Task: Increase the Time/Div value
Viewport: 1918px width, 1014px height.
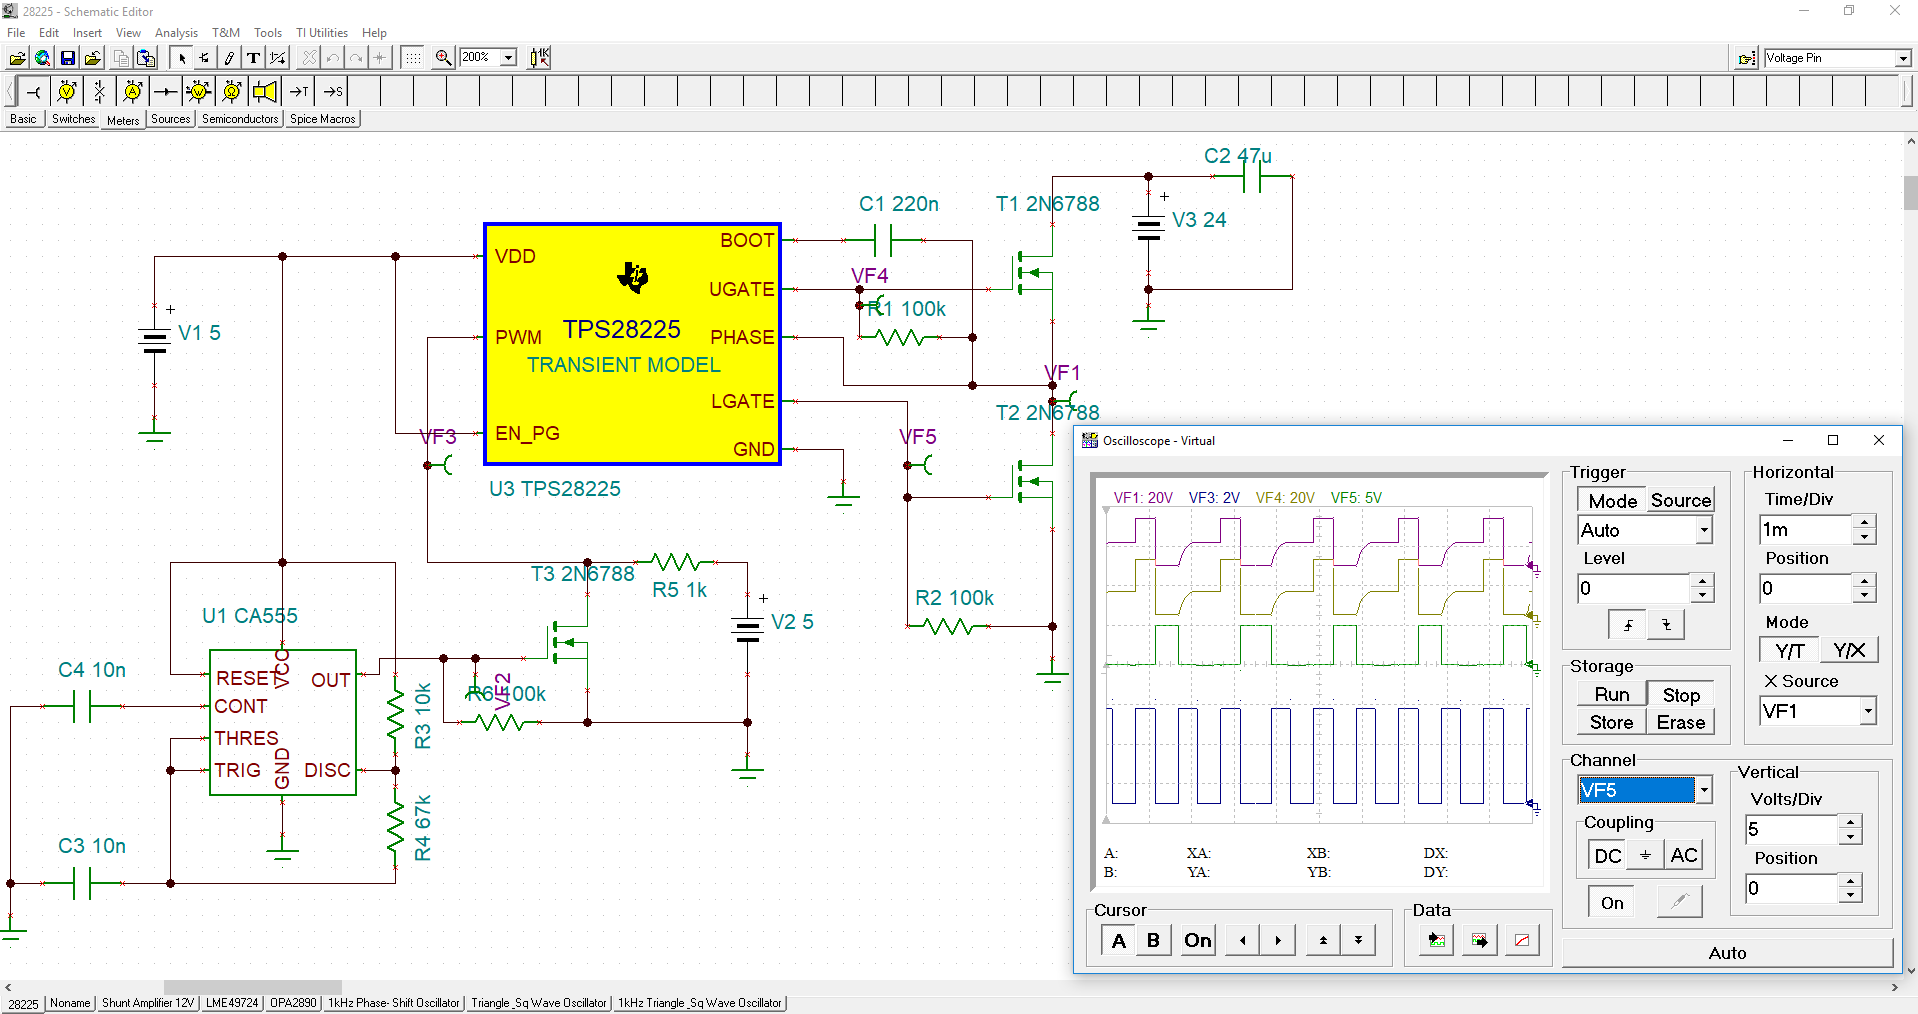Action: coord(1864,522)
